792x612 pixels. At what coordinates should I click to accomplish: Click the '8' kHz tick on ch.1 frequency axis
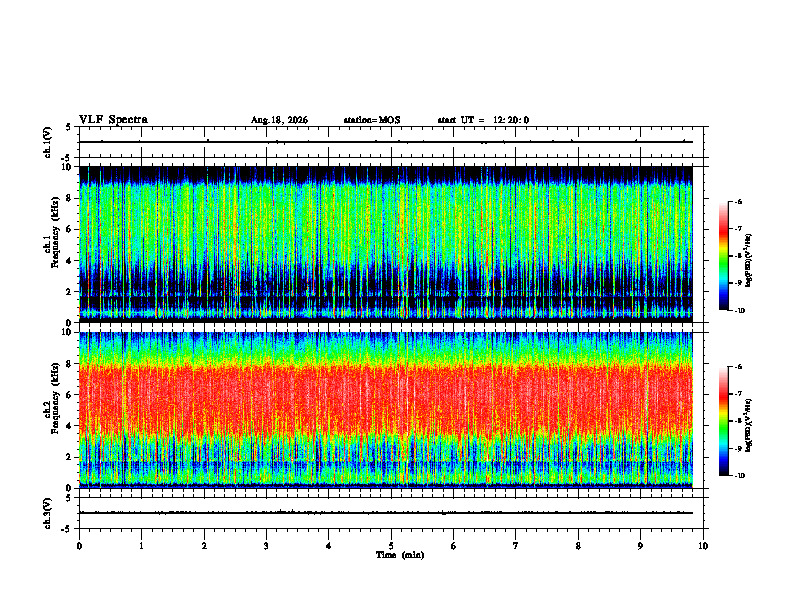[70, 198]
